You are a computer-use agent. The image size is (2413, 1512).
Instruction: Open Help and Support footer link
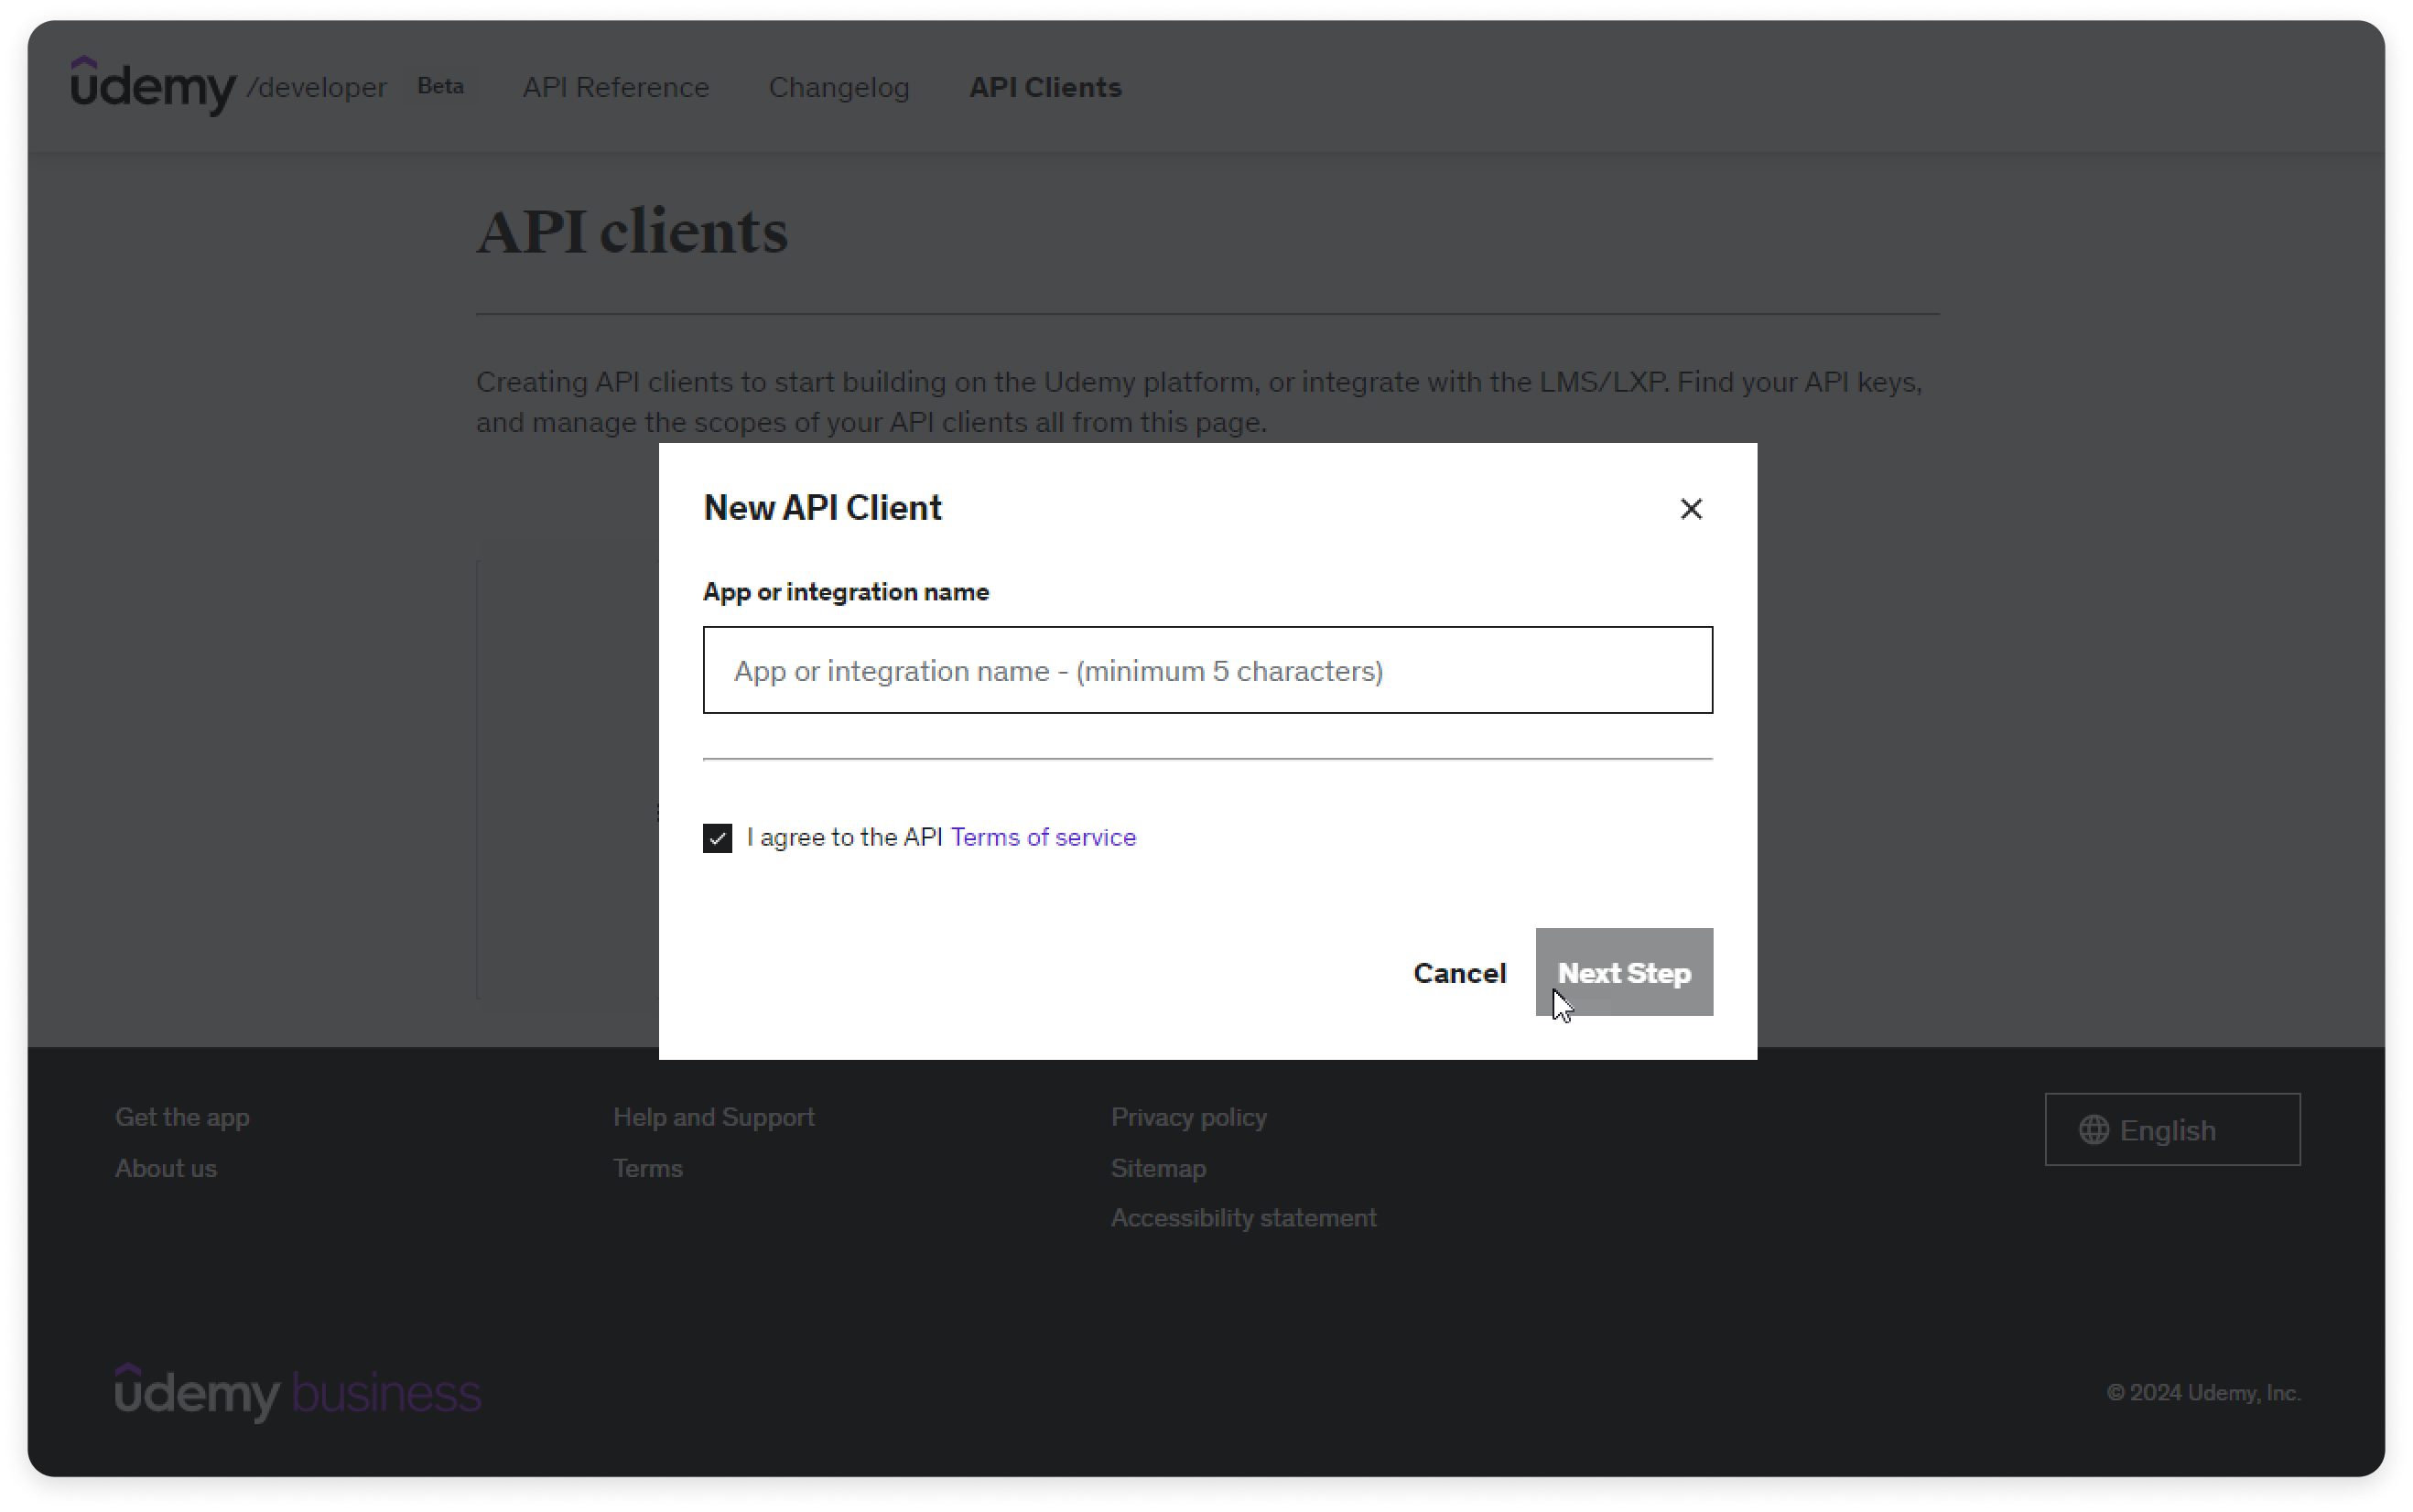click(713, 1117)
